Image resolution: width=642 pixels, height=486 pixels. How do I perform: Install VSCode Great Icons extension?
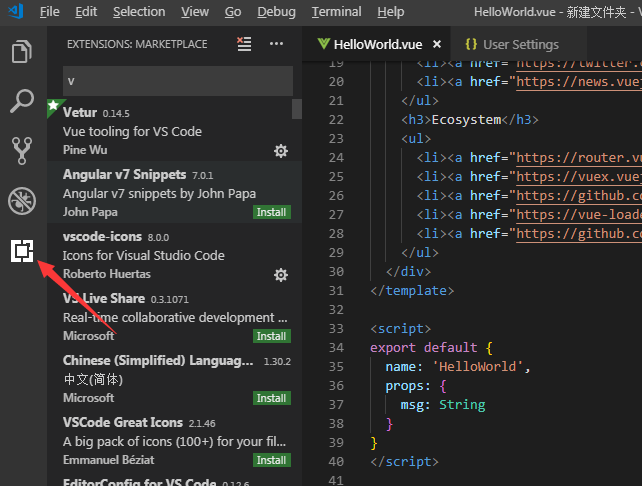(x=271, y=460)
